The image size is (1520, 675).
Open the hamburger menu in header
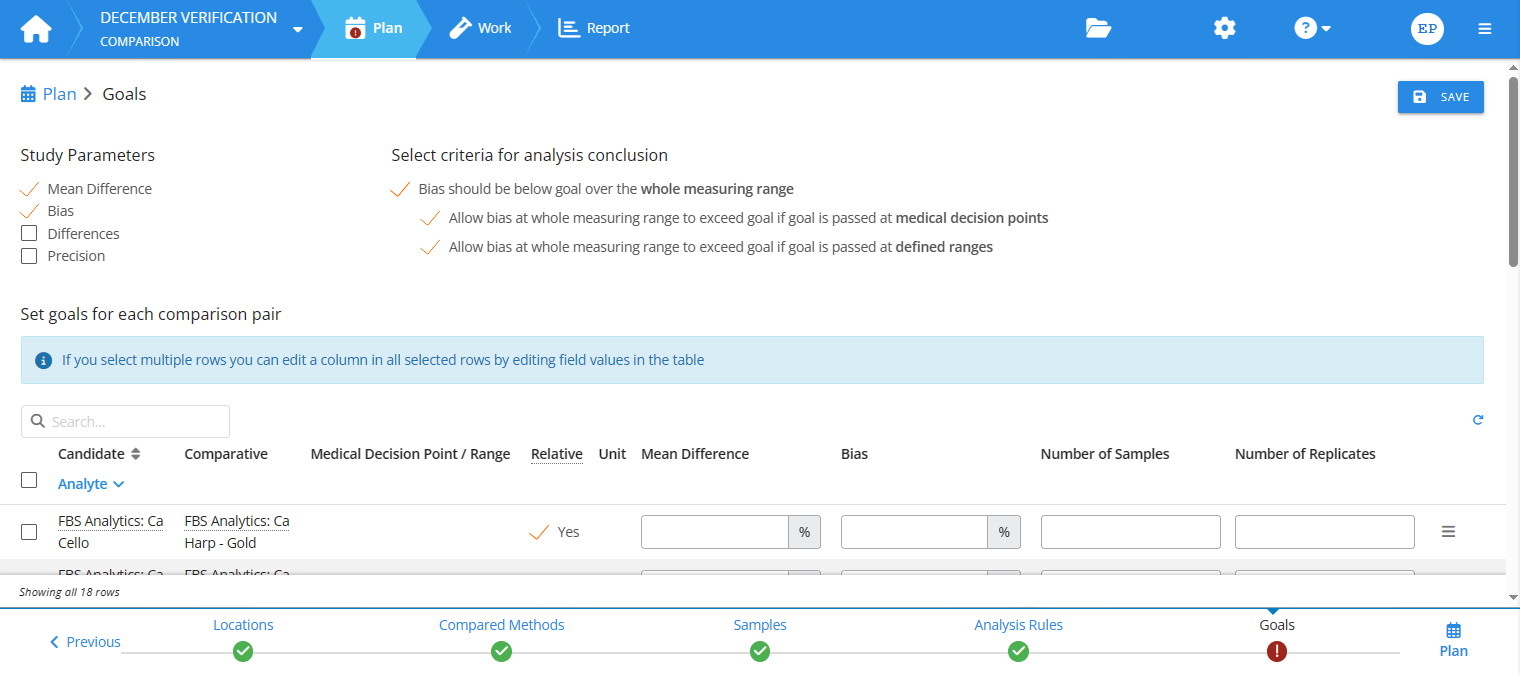point(1484,29)
